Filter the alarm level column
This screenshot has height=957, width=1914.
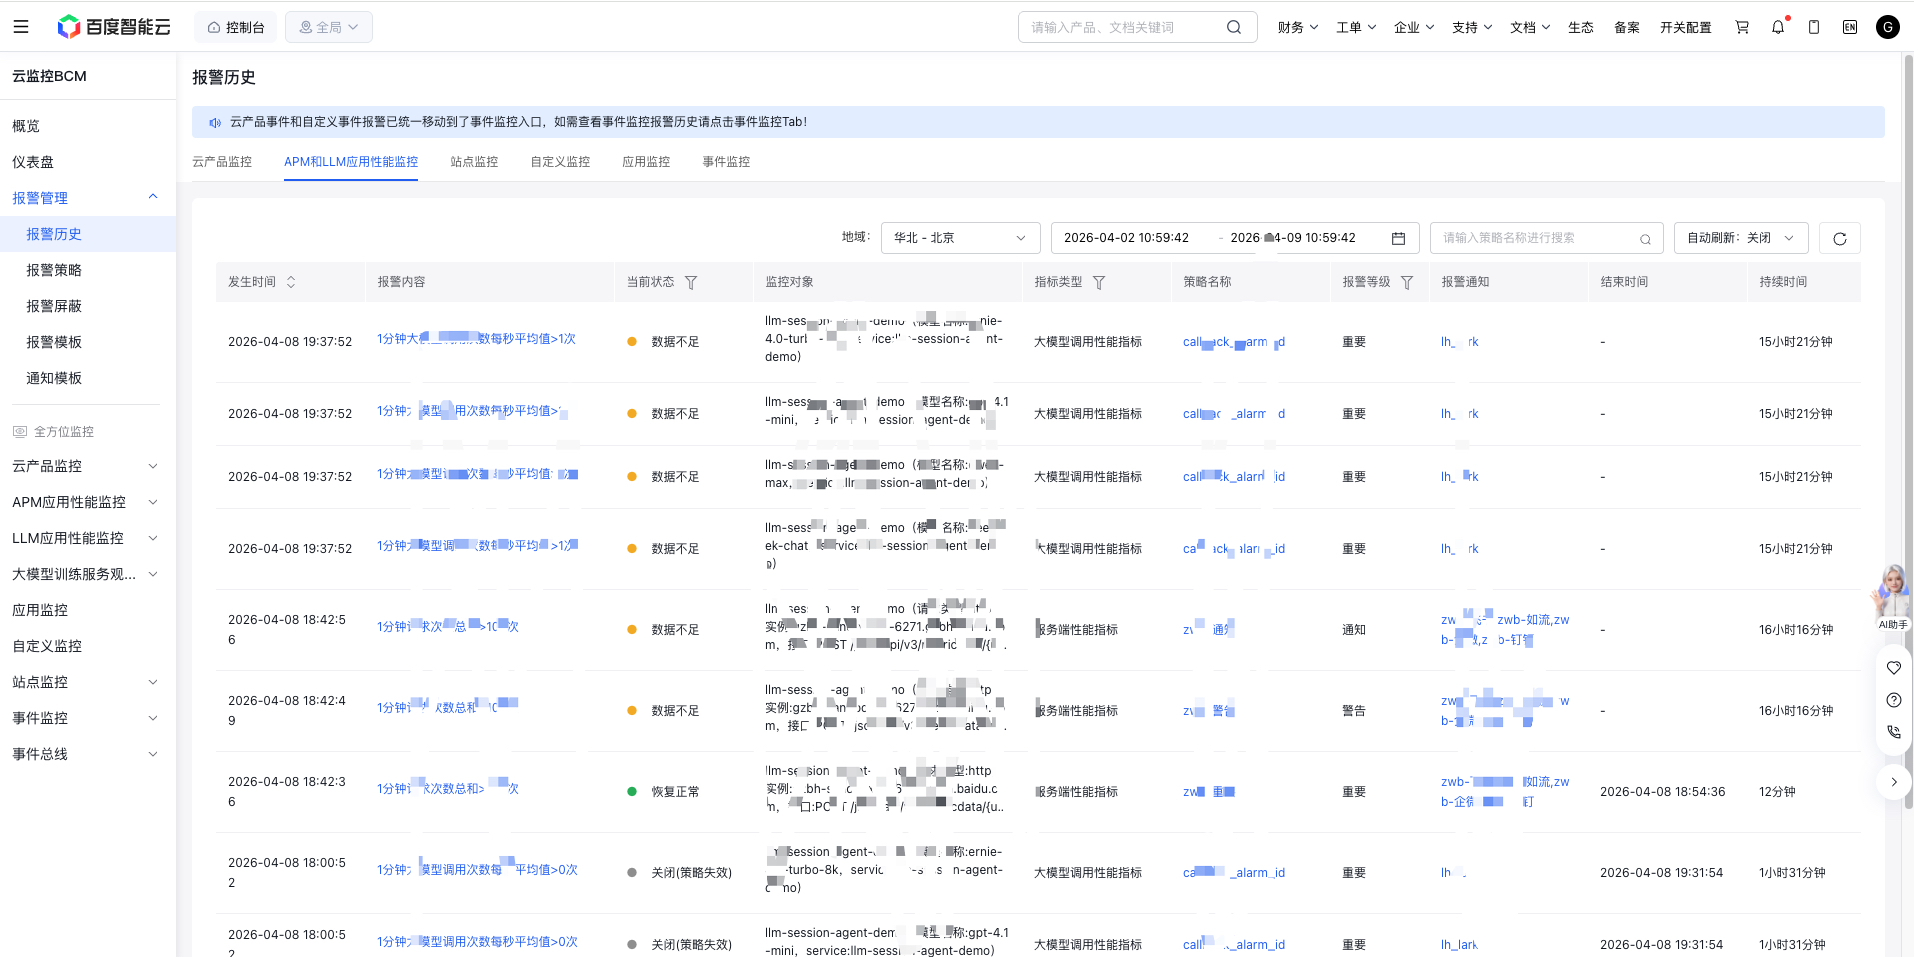click(x=1407, y=283)
